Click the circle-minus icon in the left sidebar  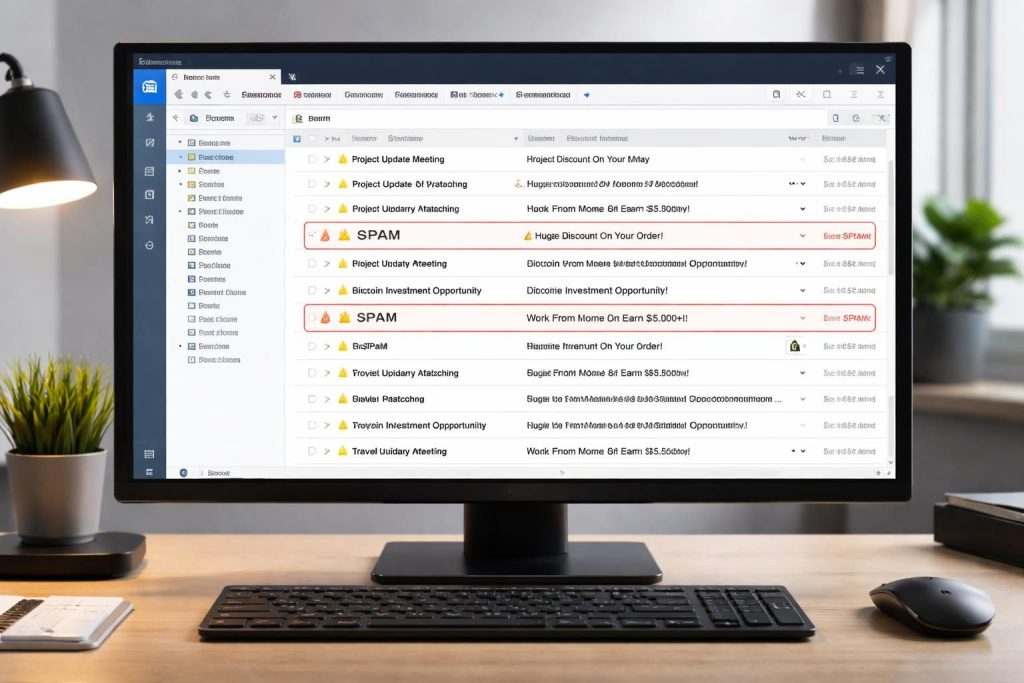point(150,246)
